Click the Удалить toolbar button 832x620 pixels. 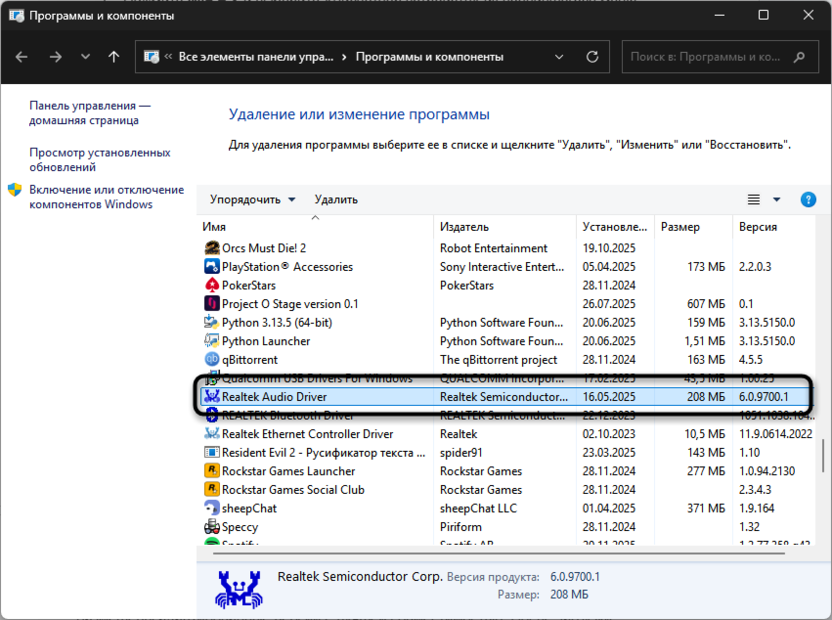coord(336,199)
